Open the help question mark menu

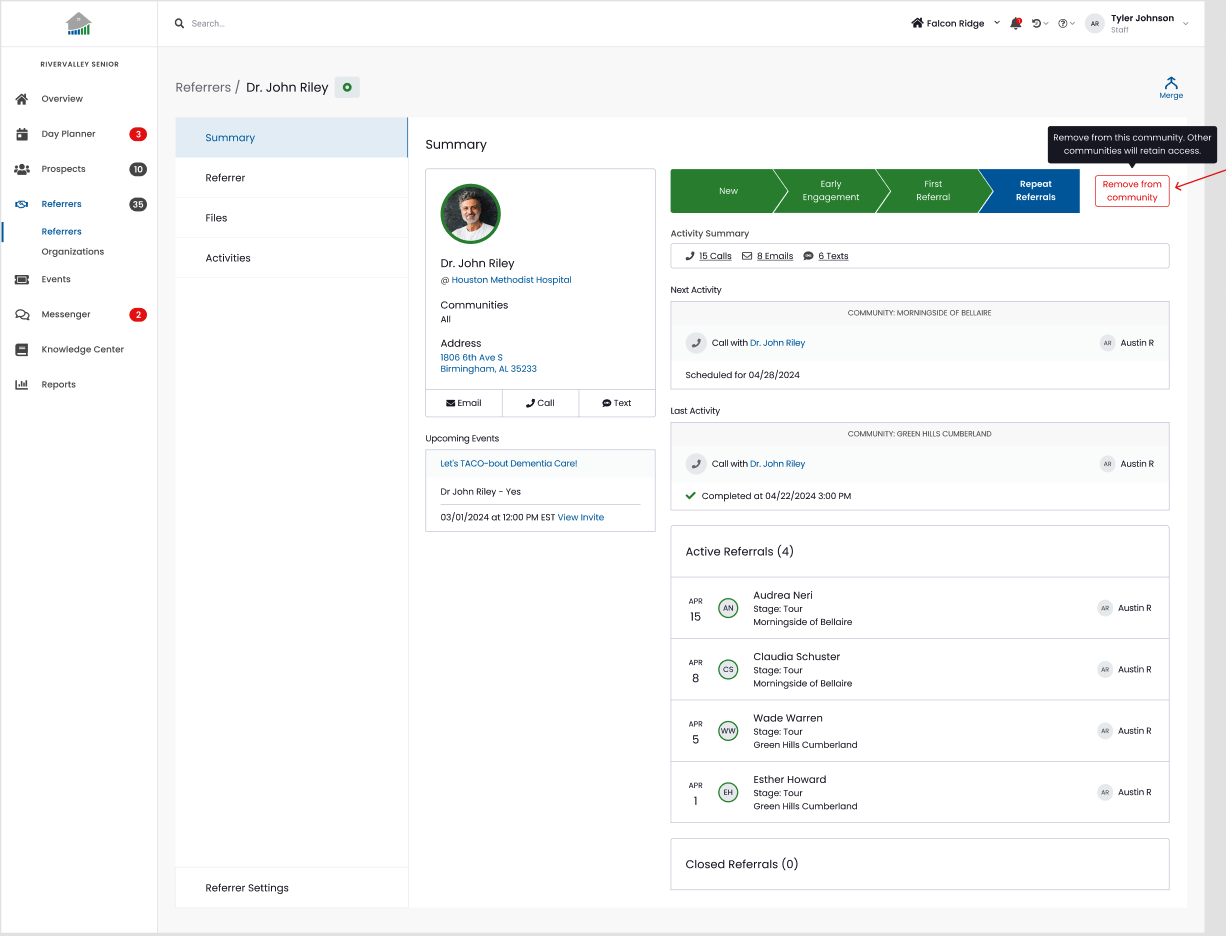click(x=1066, y=23)
